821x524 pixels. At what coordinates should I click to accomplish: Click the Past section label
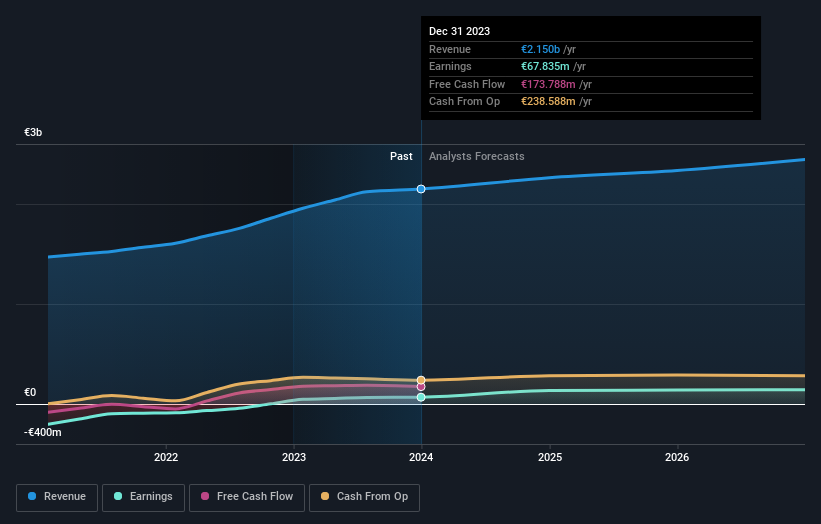401,156
